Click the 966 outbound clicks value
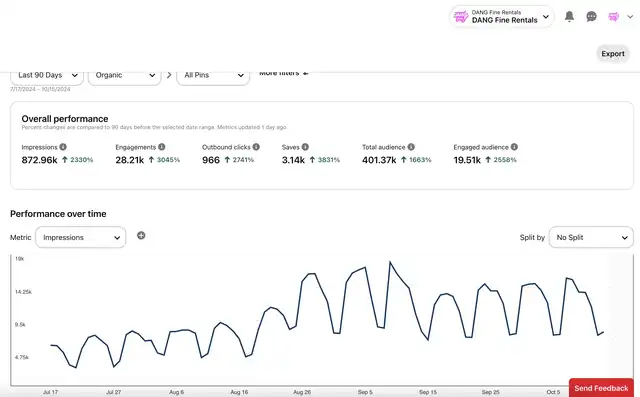This screenshot has height=397, width=640. pyautogui.click(x=211, y=160)
